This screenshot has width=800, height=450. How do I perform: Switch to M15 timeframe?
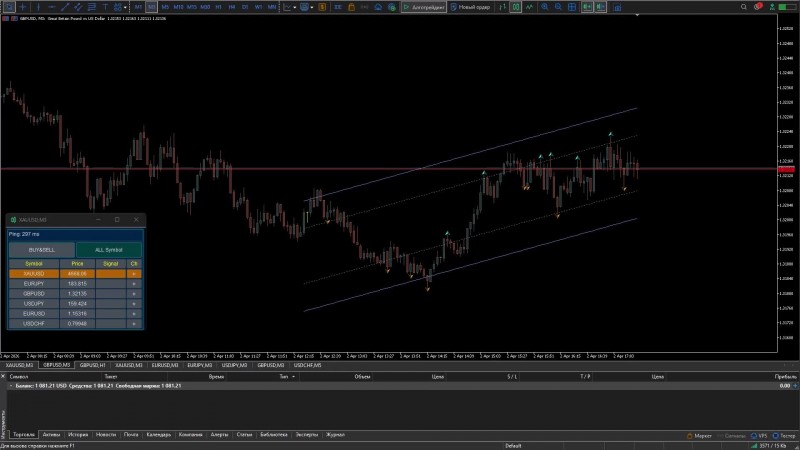(192, 7)
